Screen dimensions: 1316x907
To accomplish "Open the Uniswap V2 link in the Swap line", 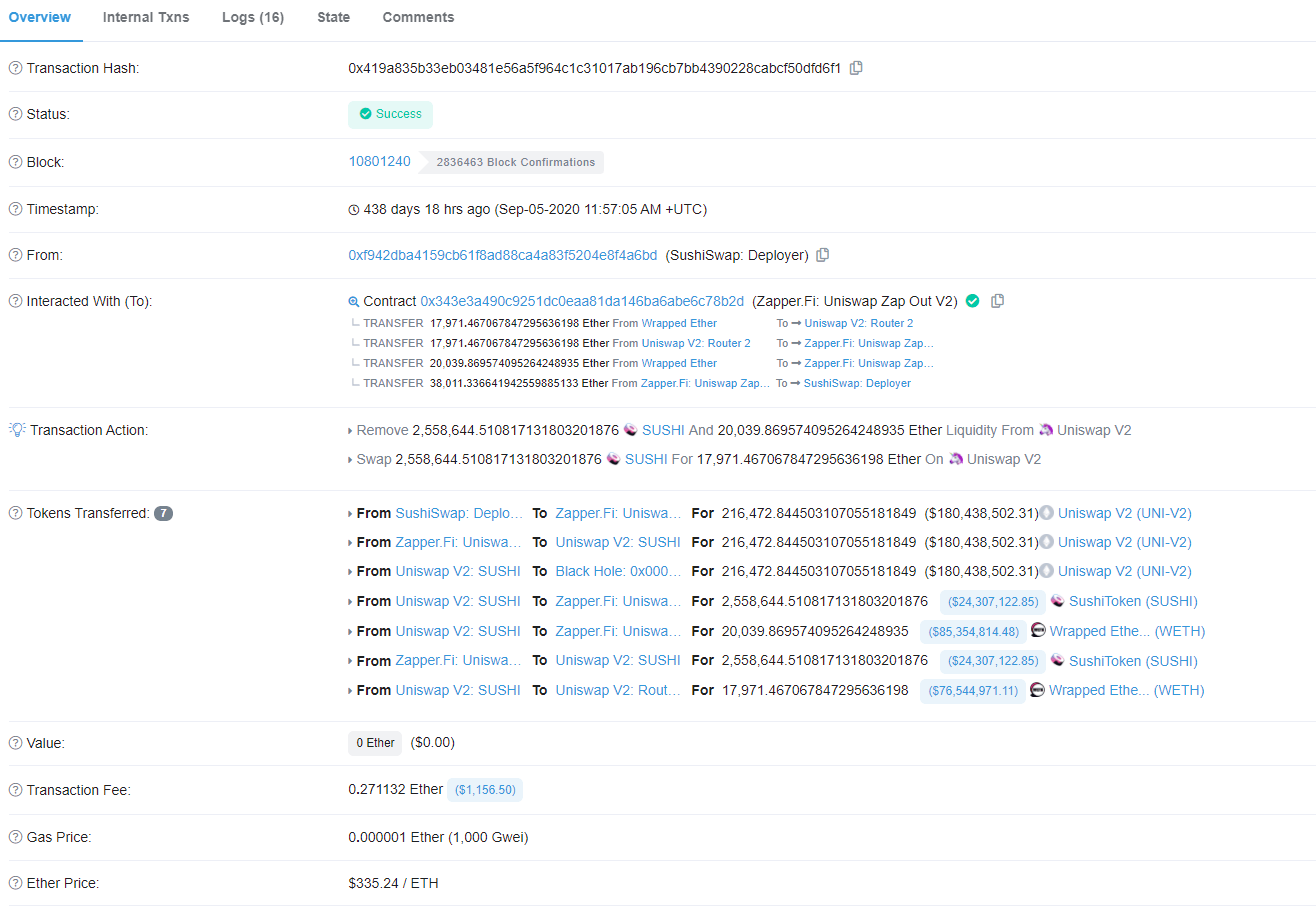I will point(1004,459).
